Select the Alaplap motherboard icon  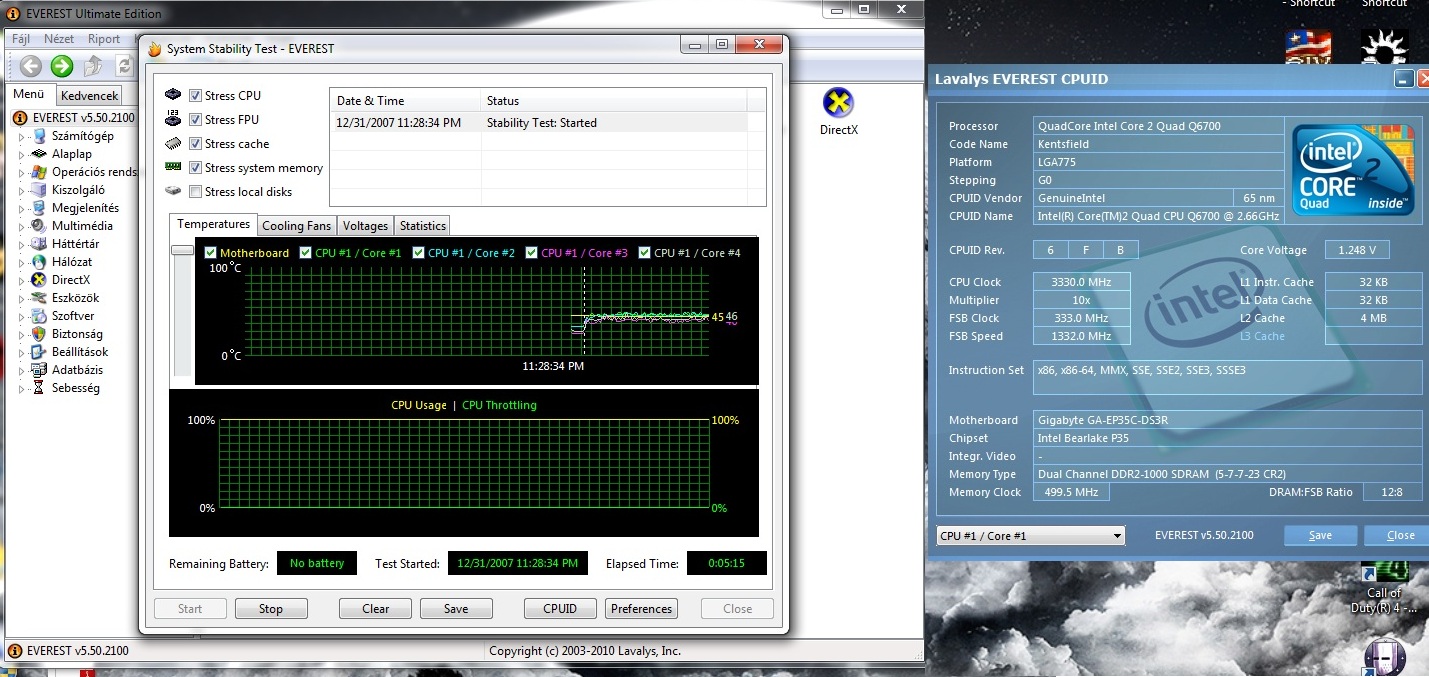point(39,154)
